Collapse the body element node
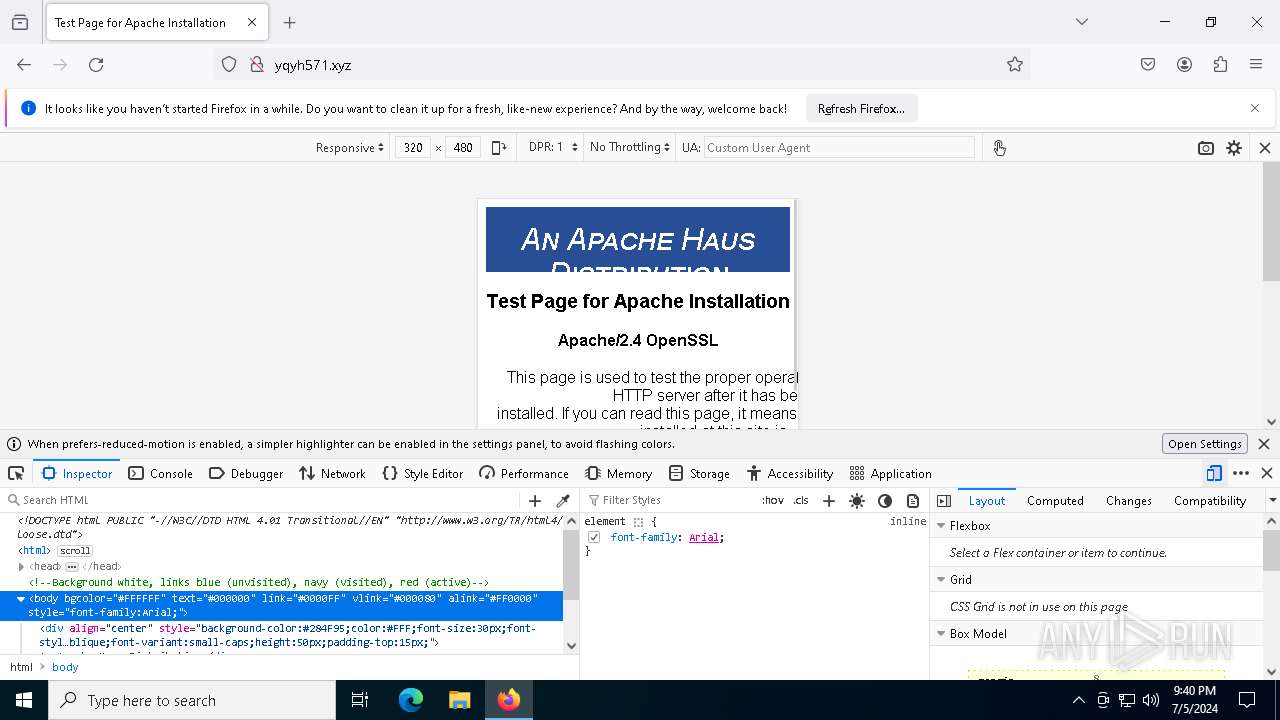 (21, 599)
